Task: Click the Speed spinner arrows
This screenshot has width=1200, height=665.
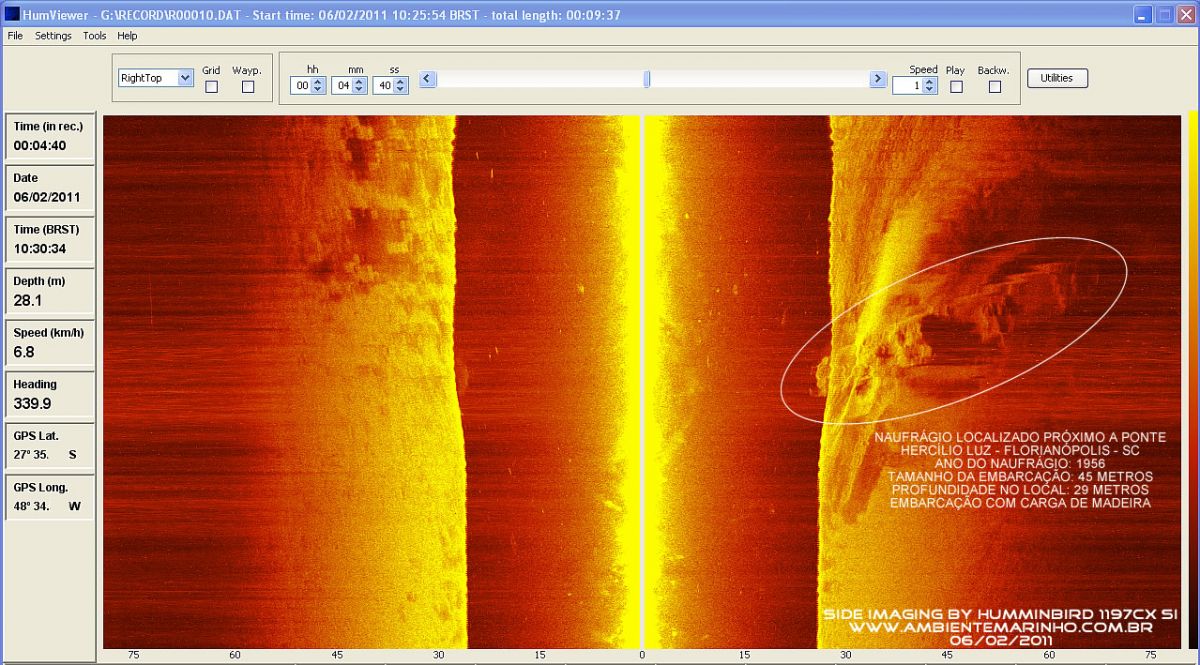Action: pos(930,86)
